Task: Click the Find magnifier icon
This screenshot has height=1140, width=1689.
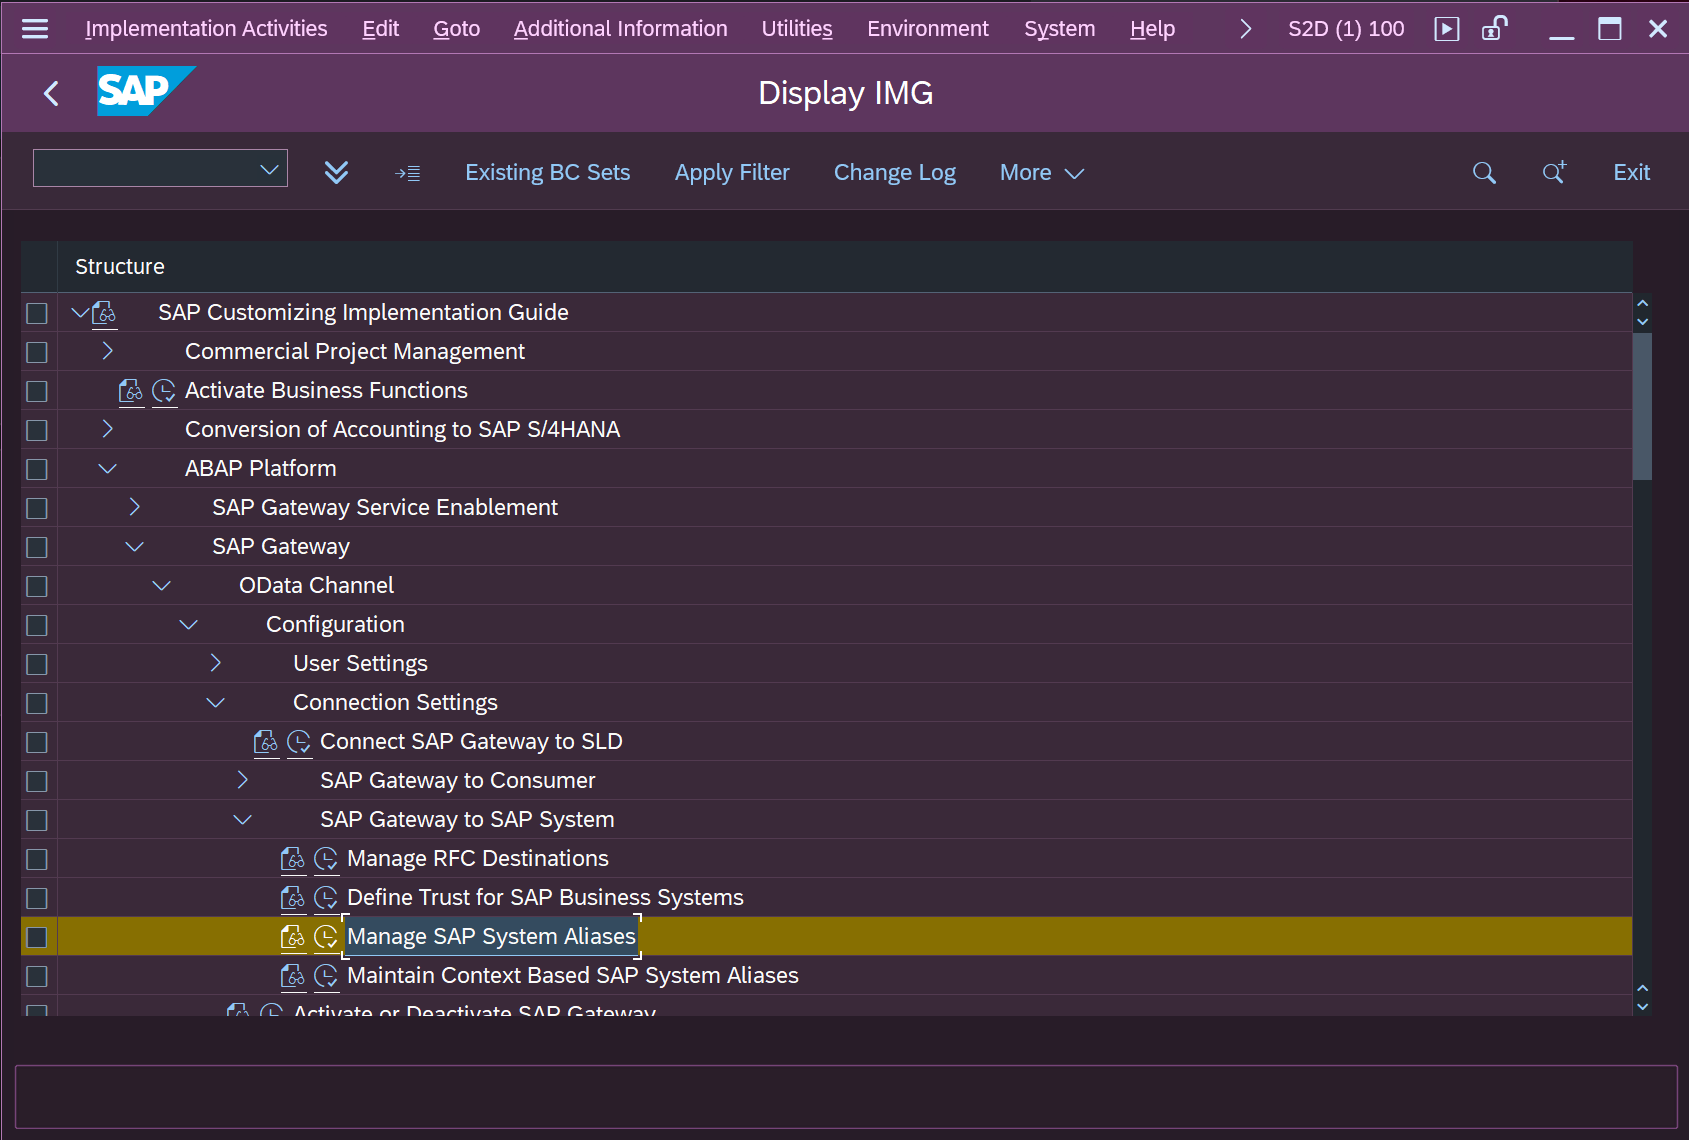Action: [x=1484, y=173]
